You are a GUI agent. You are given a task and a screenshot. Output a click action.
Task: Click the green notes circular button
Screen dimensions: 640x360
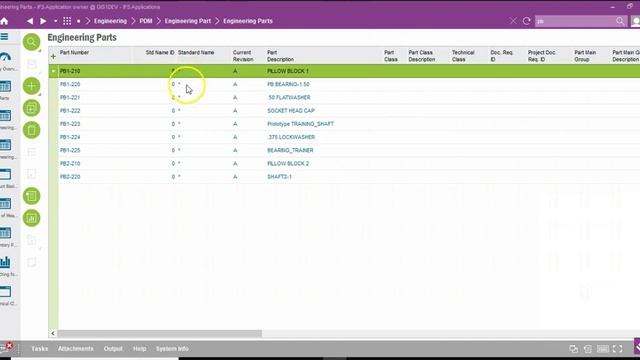pyautogui.click(x=31, y=196)
